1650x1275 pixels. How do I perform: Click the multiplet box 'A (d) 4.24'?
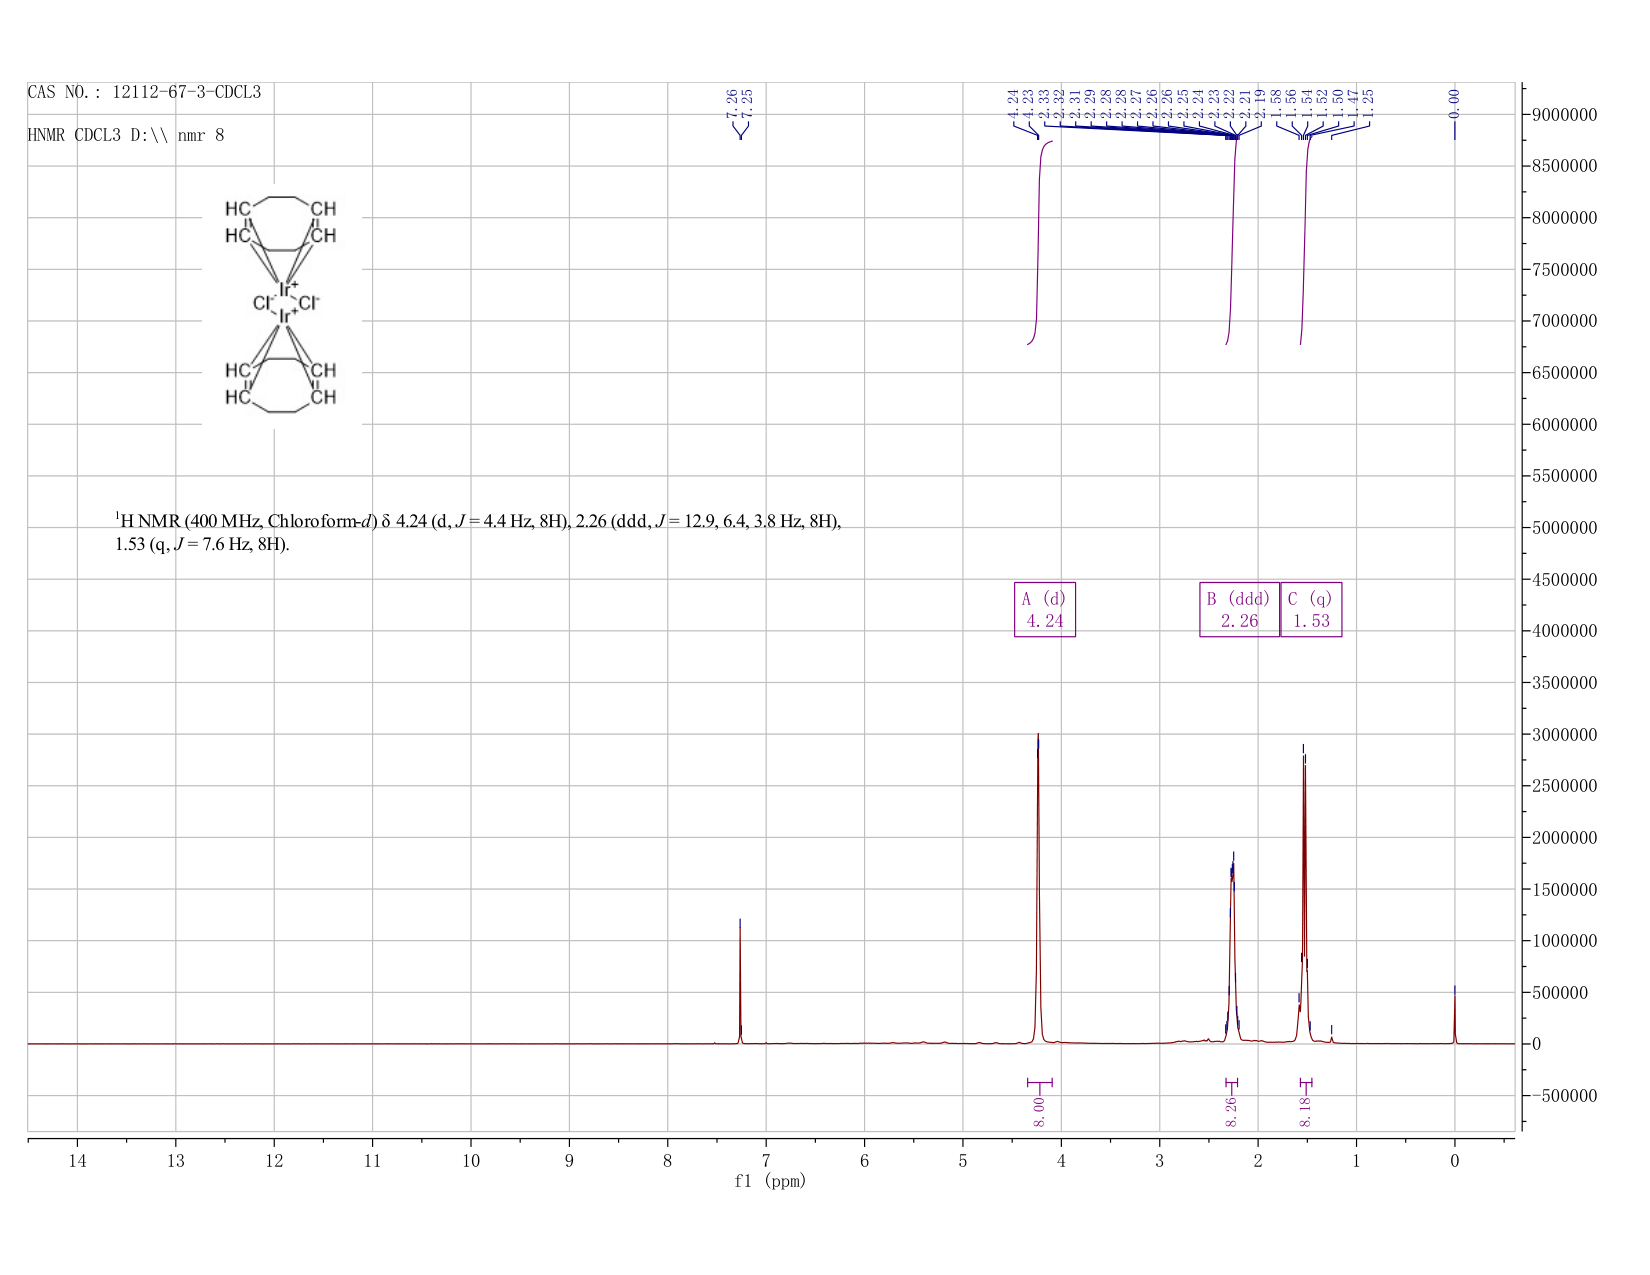(1044, 609)
